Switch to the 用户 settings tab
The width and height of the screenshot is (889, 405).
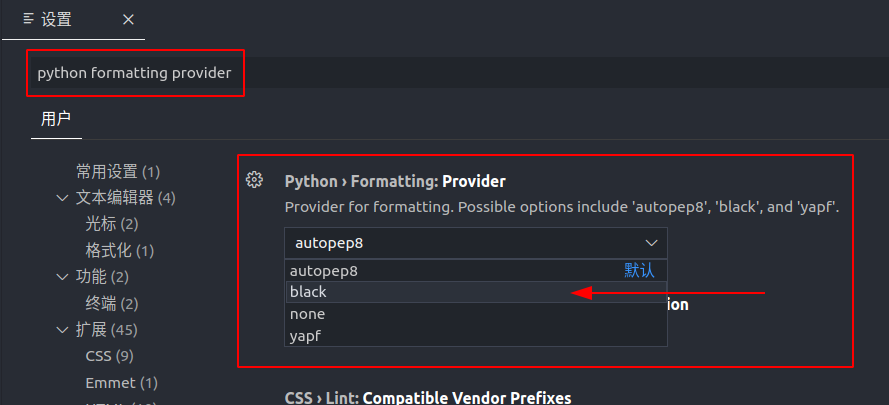point(56,119)
